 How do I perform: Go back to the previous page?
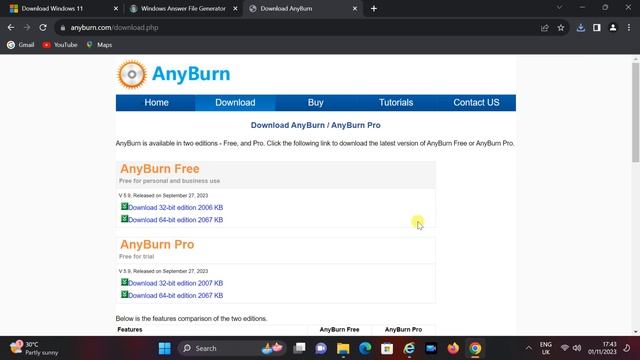point(11,28)
